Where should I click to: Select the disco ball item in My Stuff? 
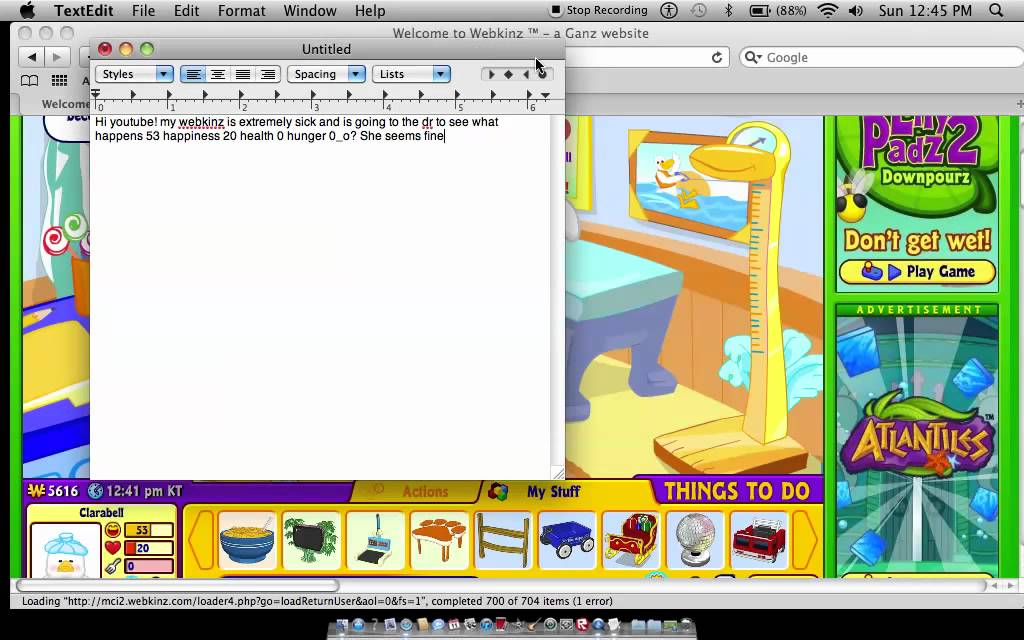695,539
